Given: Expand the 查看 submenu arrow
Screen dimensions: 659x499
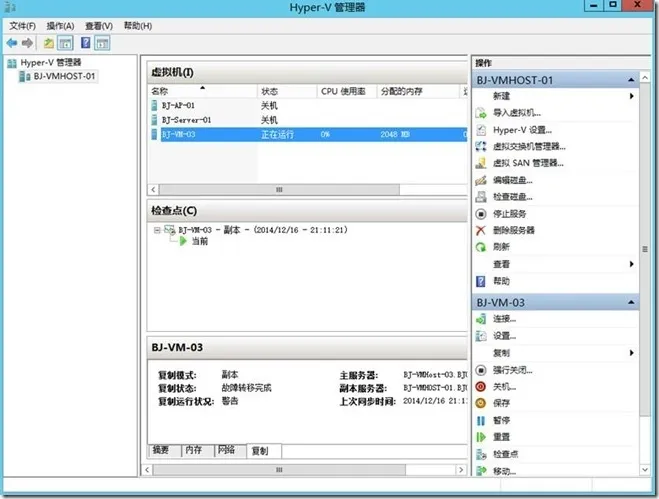Looking at the screenshot, I should (x=631, y=264).
